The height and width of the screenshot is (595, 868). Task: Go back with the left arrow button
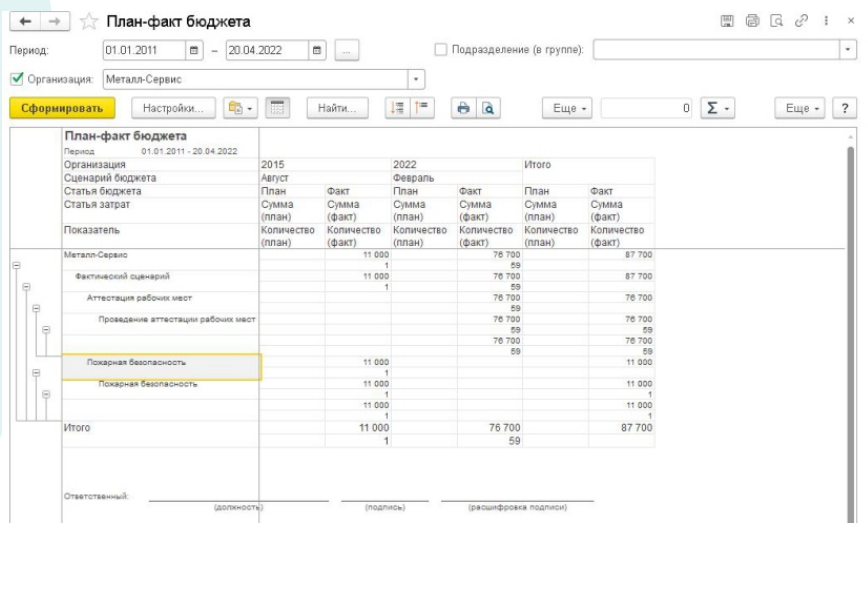(x=25, y=22)
